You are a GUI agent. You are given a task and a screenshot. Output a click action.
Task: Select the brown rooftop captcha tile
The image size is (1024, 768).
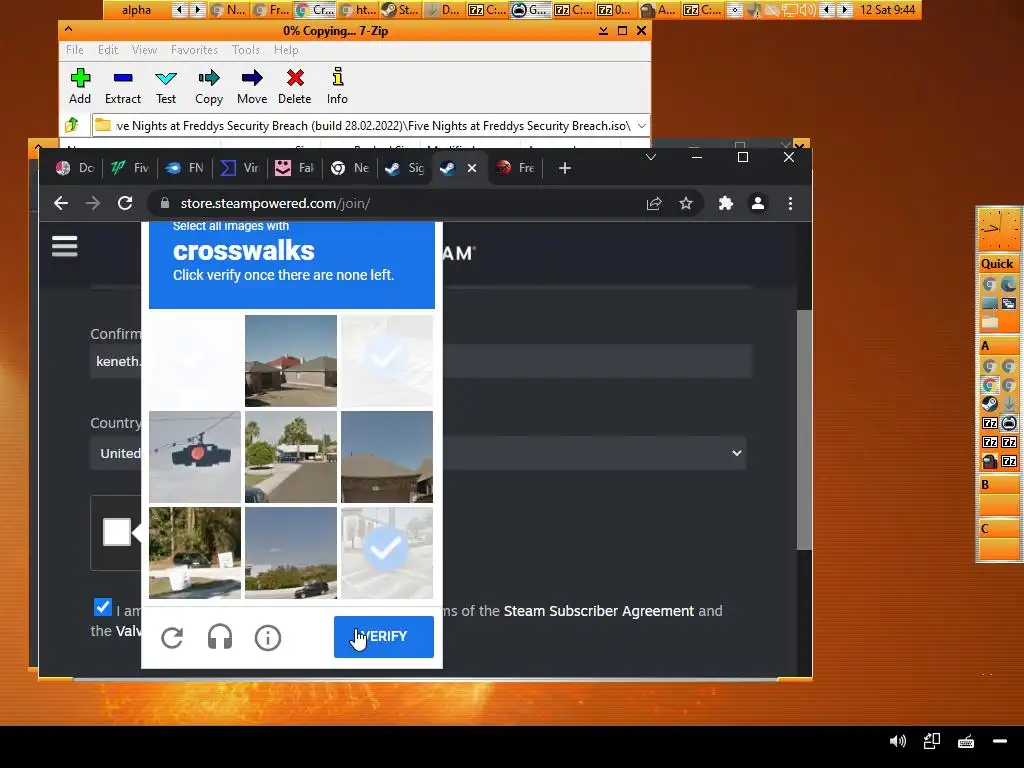click(387, 456)
